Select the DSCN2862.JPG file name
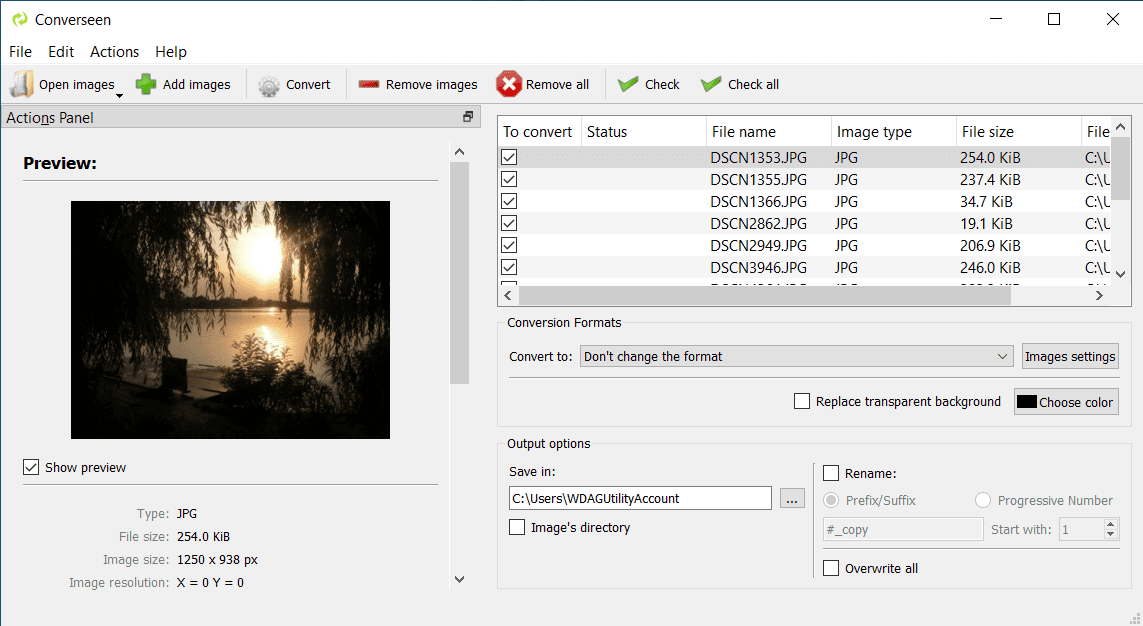 tap(758, 223)
